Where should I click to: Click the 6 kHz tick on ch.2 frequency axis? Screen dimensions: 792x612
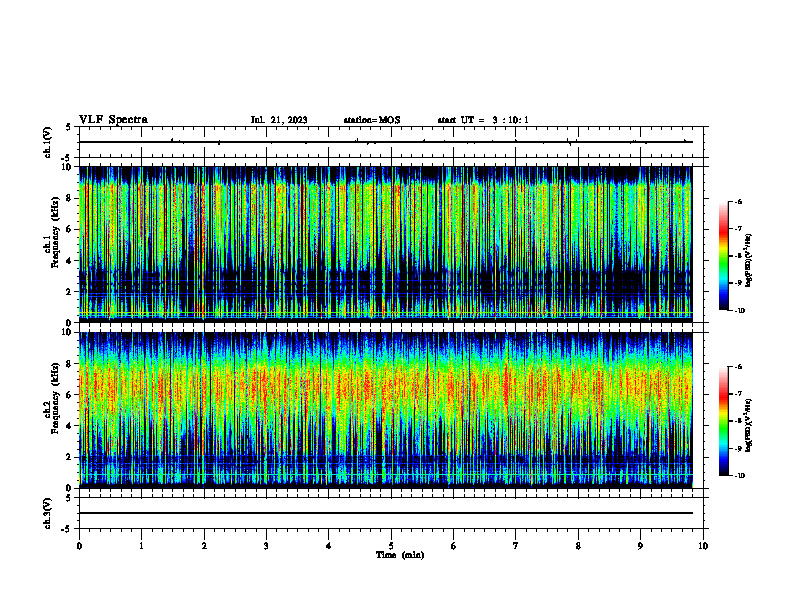coord(70,395)
